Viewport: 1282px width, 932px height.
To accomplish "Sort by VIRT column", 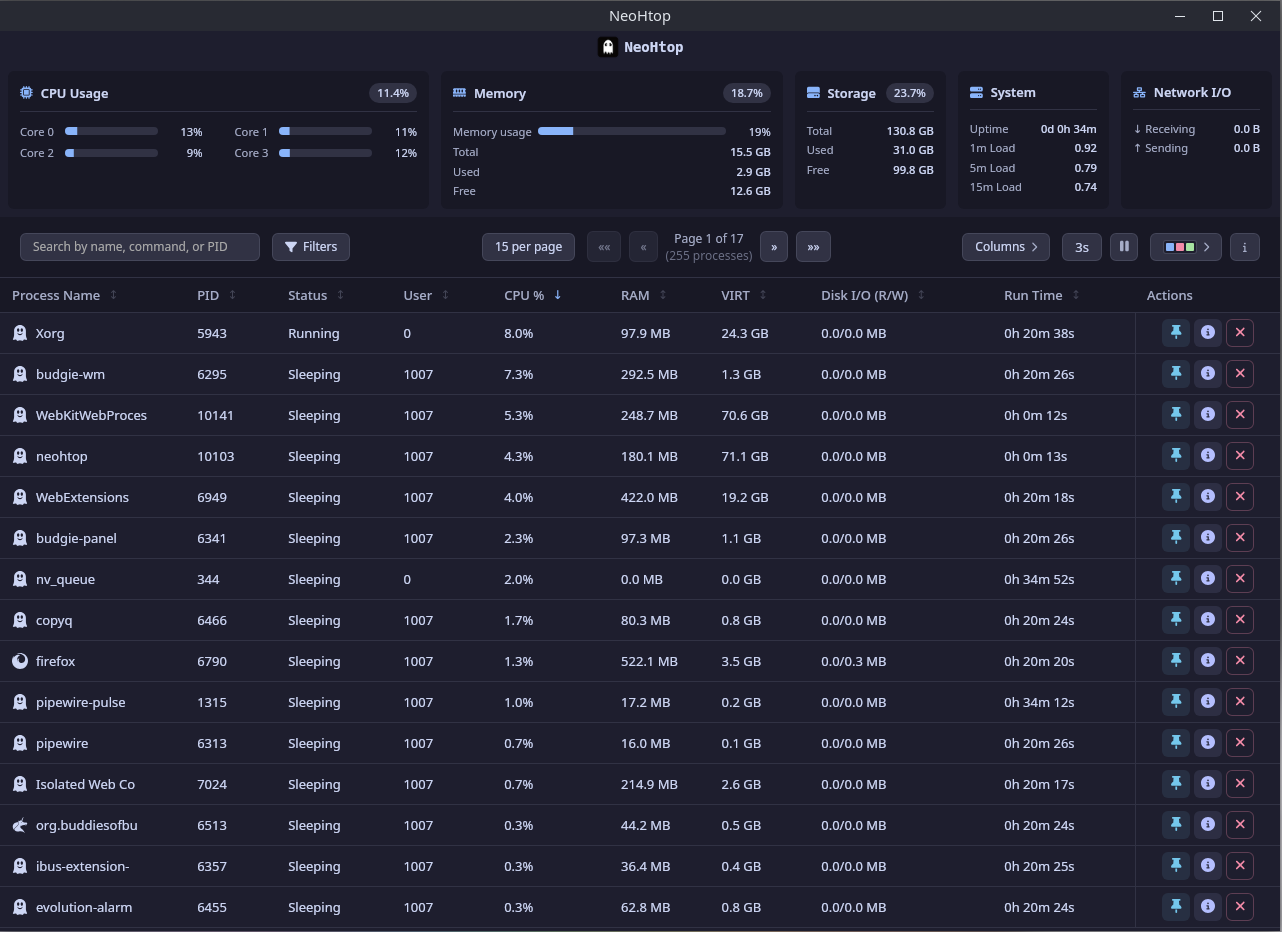I will click(744, 295).
